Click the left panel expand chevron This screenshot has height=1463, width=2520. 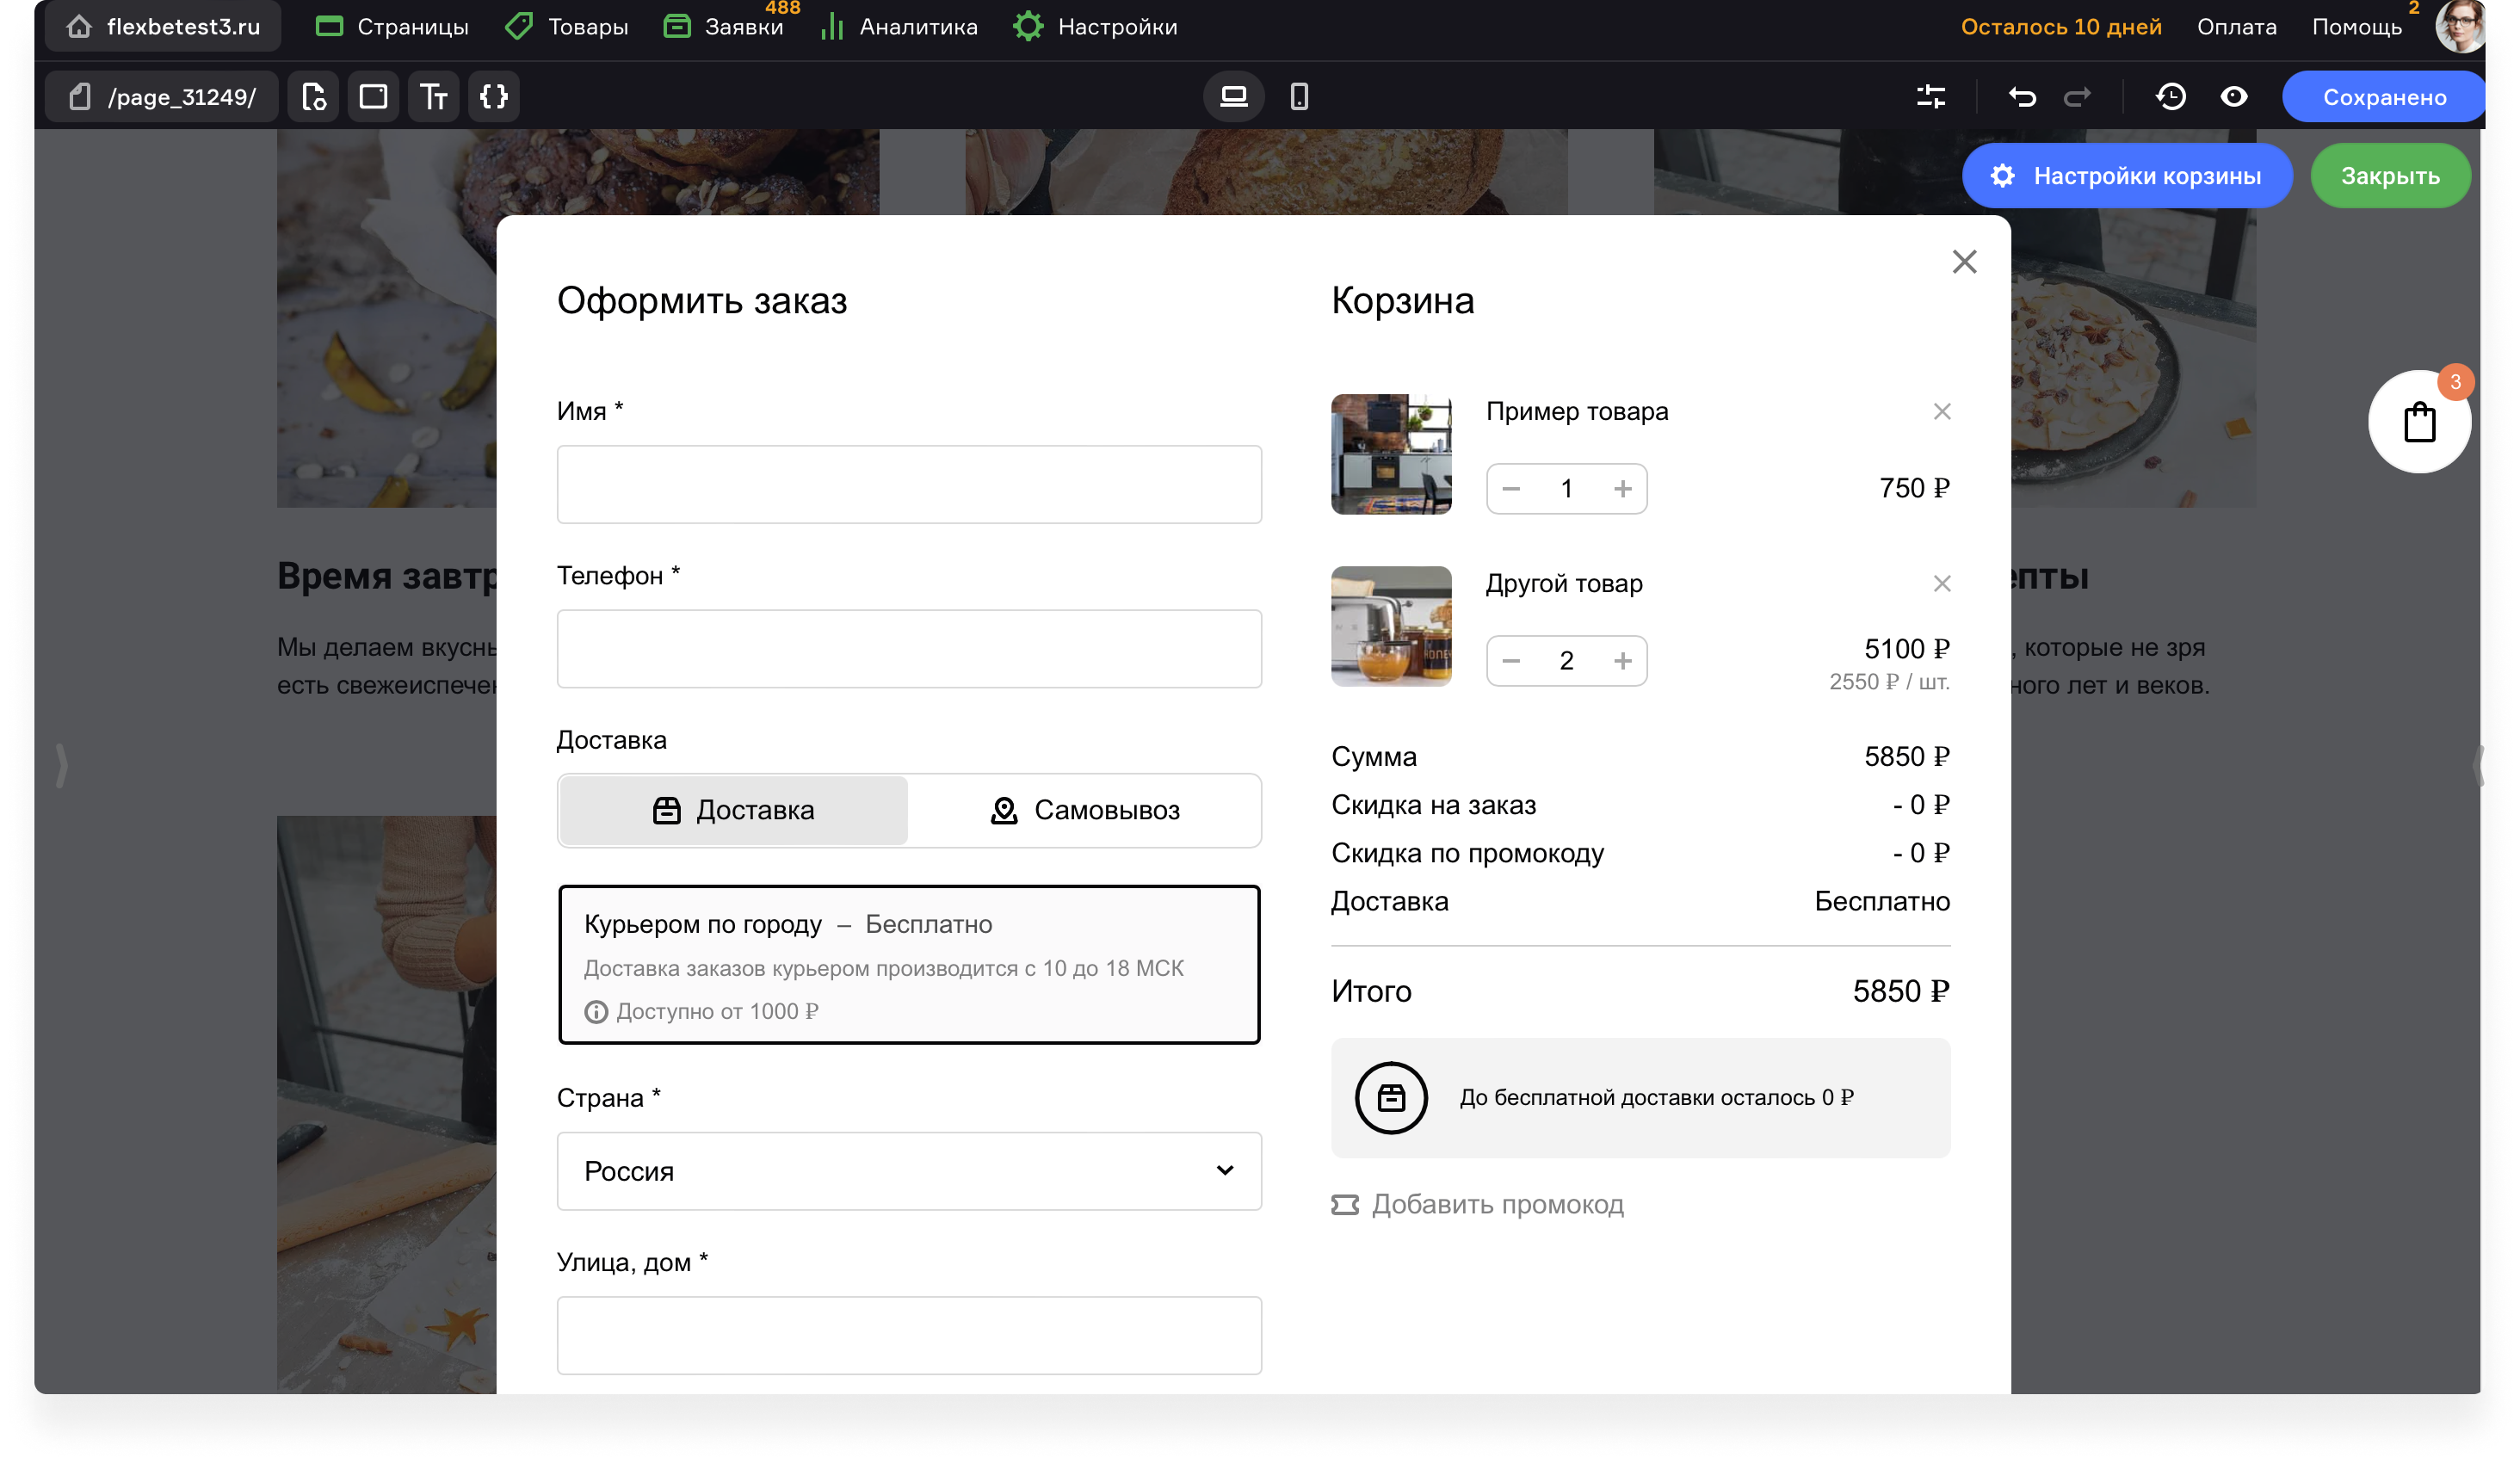61,766
